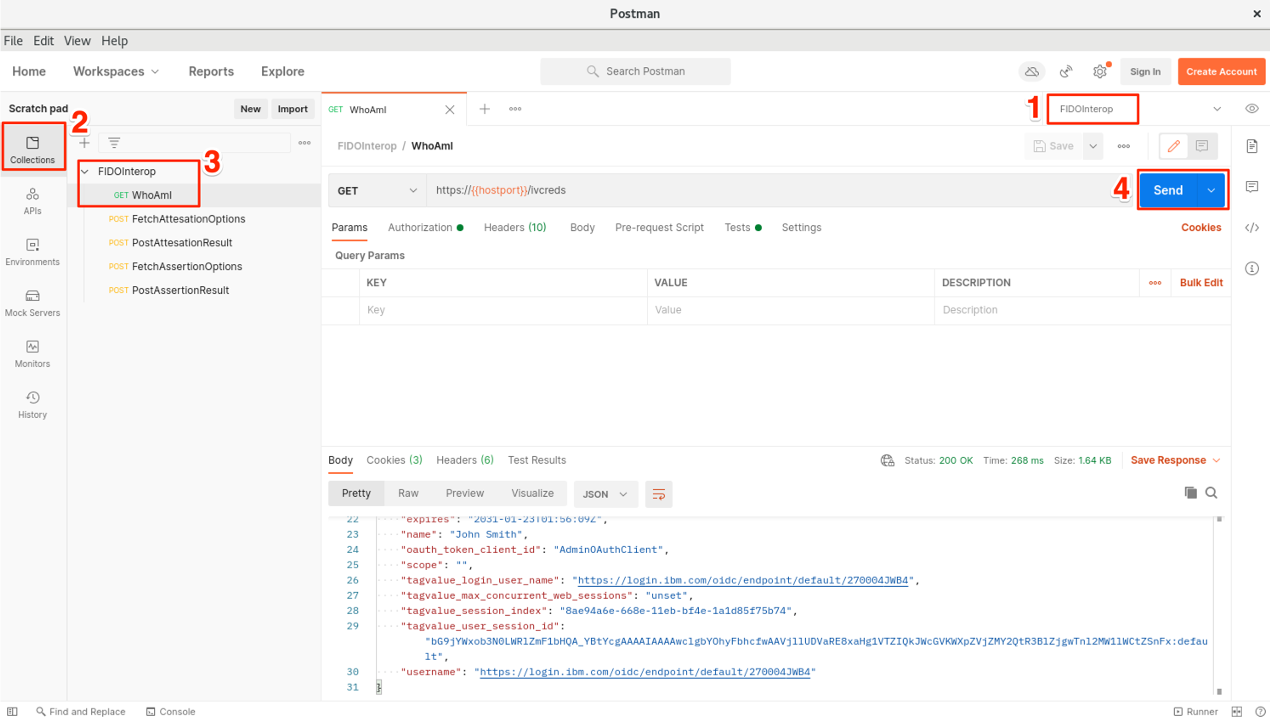Open the capture requests satellite icon
This screenshot has width=1270, height=722.
1066,71
